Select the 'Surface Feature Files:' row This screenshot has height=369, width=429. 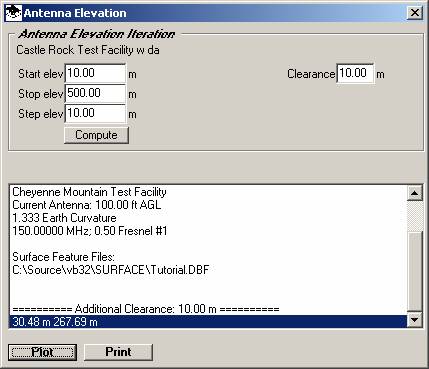[x=208, y=257]
